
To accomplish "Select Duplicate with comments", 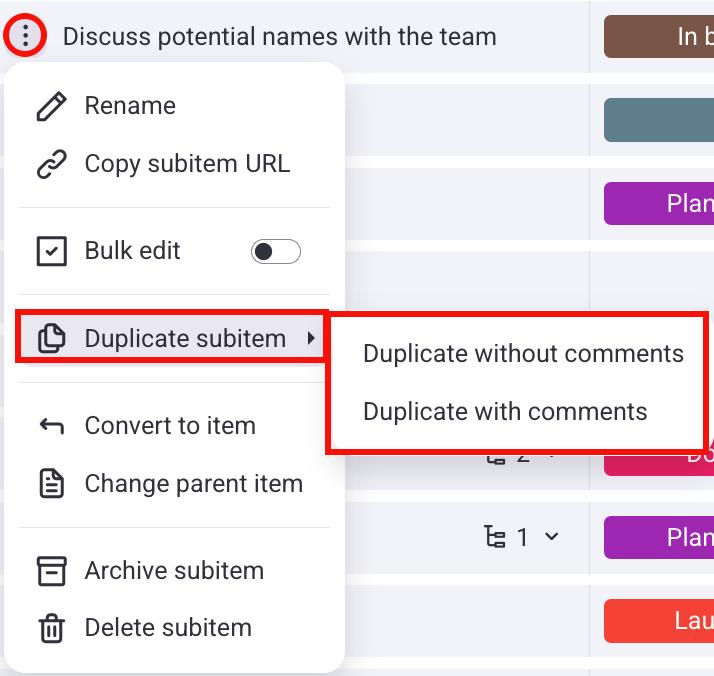I will pos(505,411).
